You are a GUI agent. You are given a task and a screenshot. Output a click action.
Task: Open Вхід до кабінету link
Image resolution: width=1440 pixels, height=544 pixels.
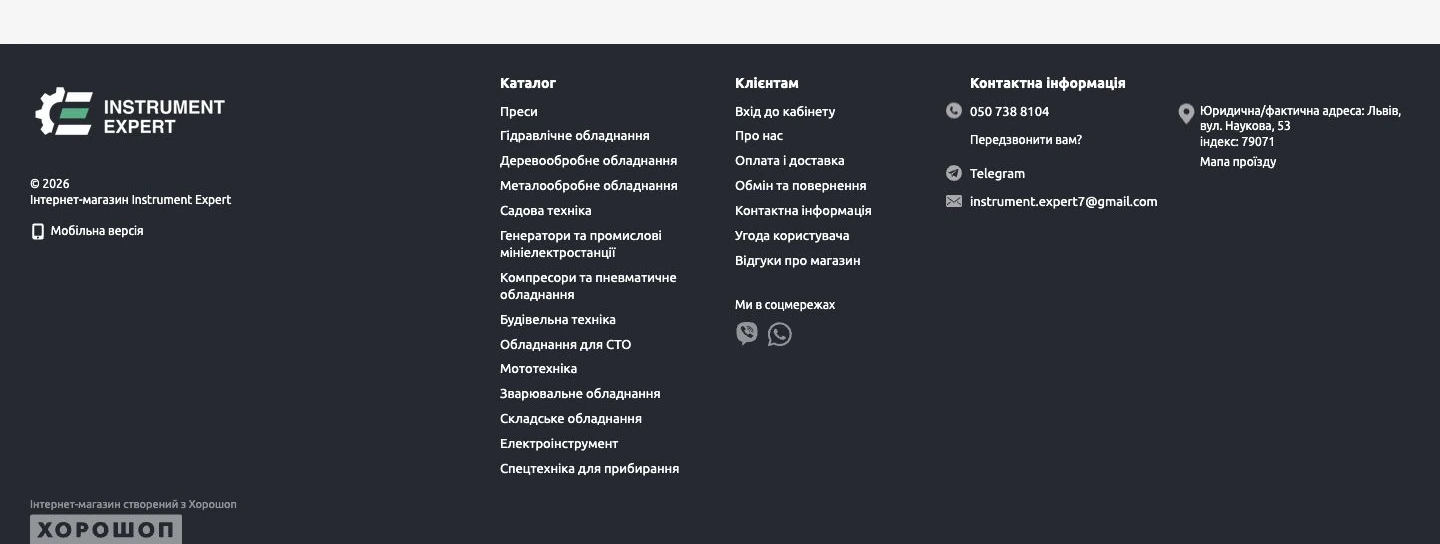785,112
